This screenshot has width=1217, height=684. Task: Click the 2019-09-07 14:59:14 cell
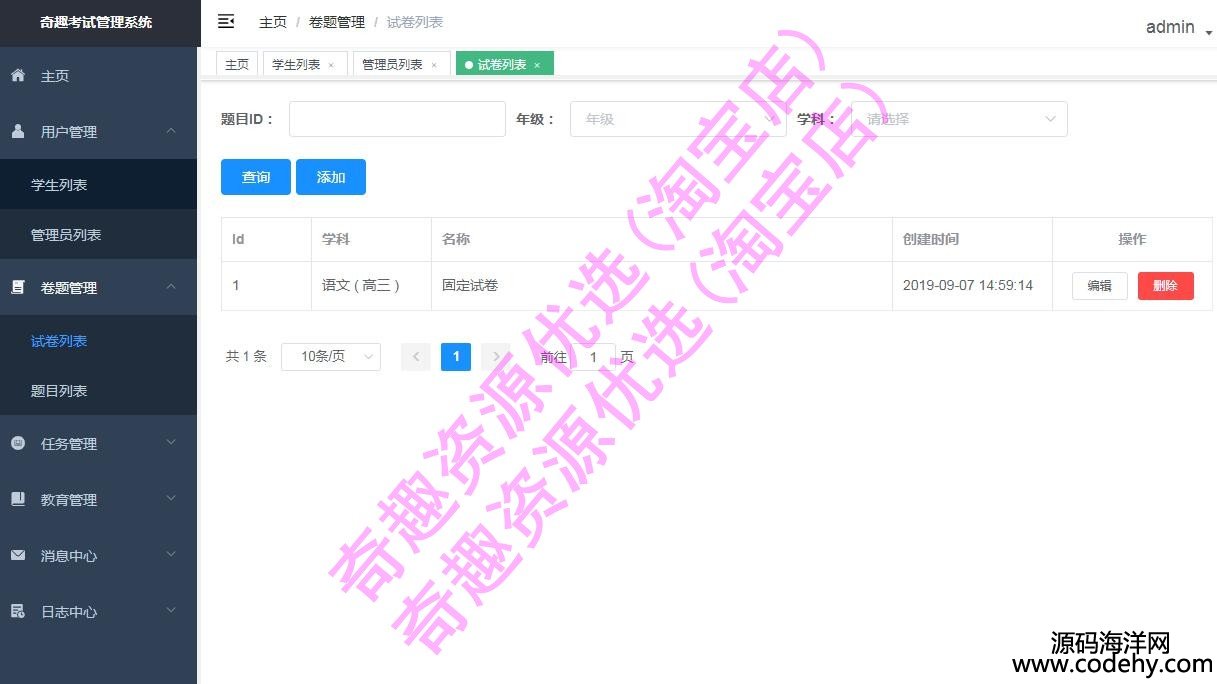click(x=972, y=286)
